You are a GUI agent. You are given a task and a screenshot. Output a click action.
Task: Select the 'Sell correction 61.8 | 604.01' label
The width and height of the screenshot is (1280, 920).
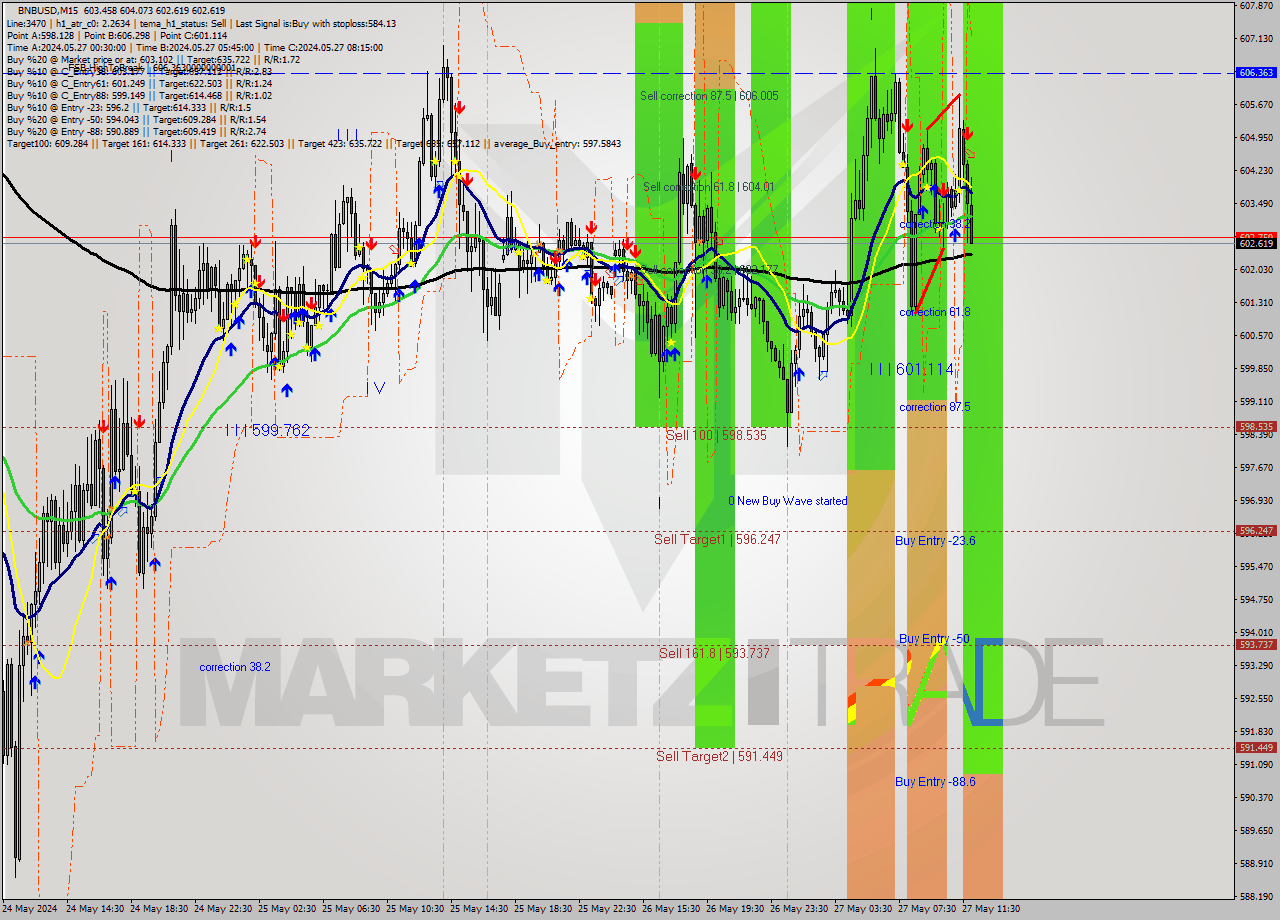point(708,187)
